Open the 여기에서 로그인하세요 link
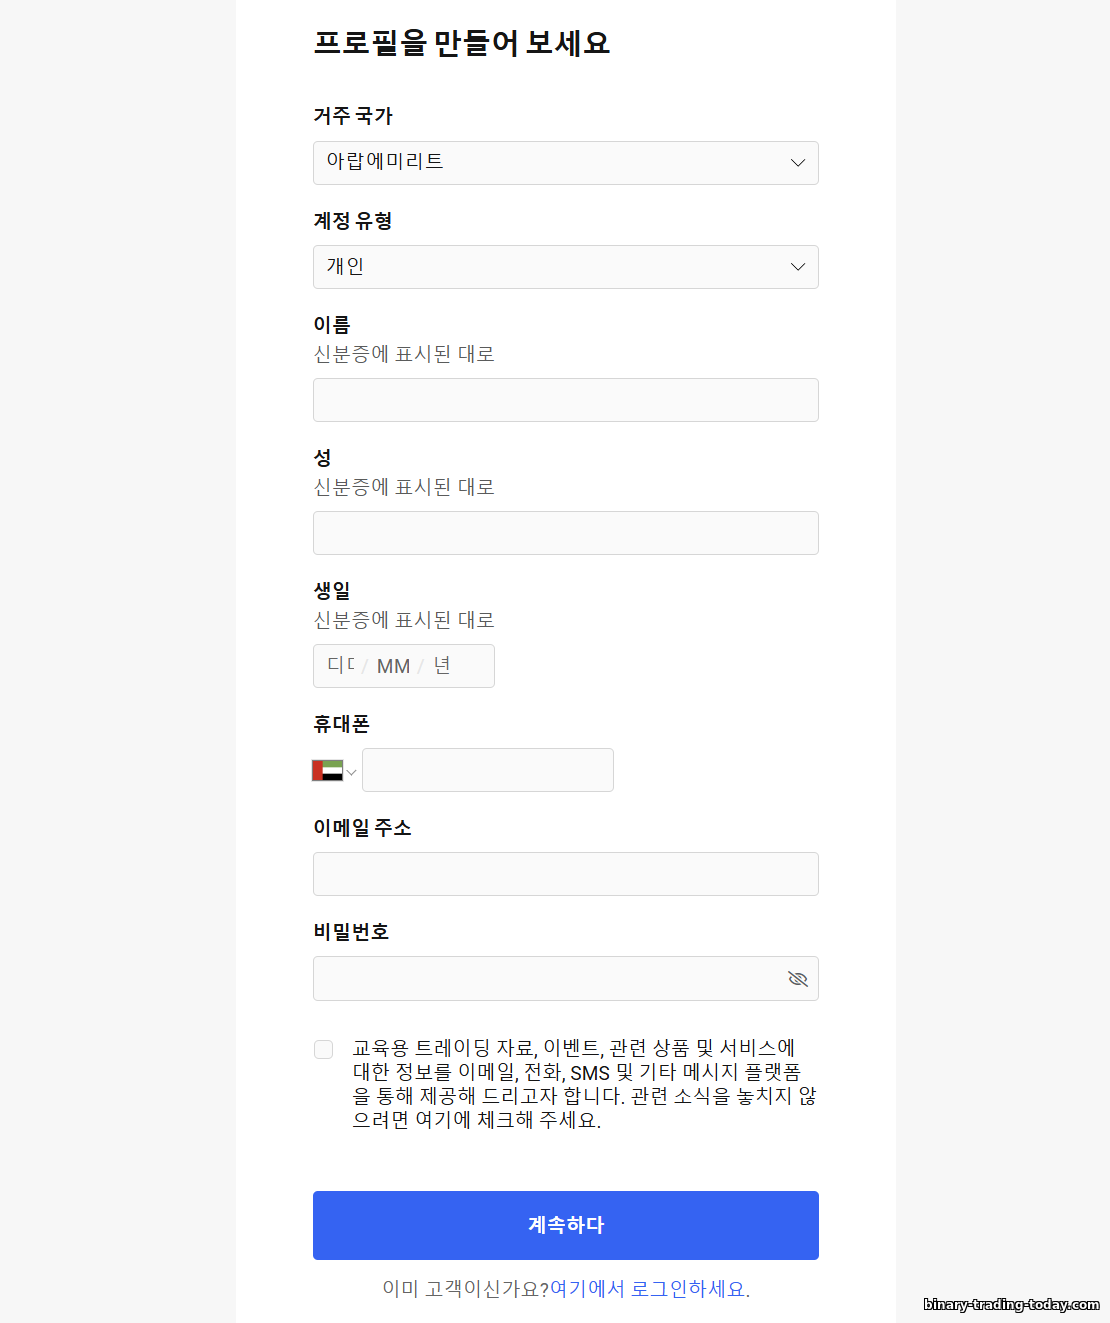Screen dimensions: 1110x1323 (x=648, y=1289)
